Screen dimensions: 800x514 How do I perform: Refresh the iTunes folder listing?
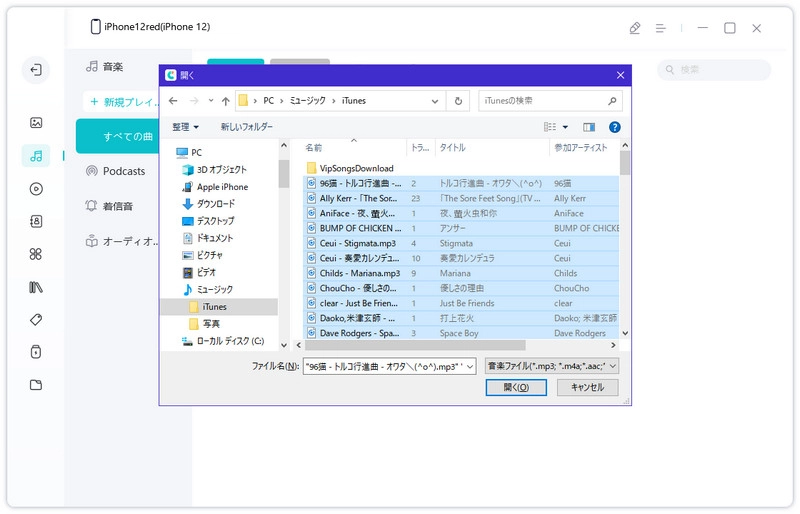pyautogui.click(x=458, y=101)
